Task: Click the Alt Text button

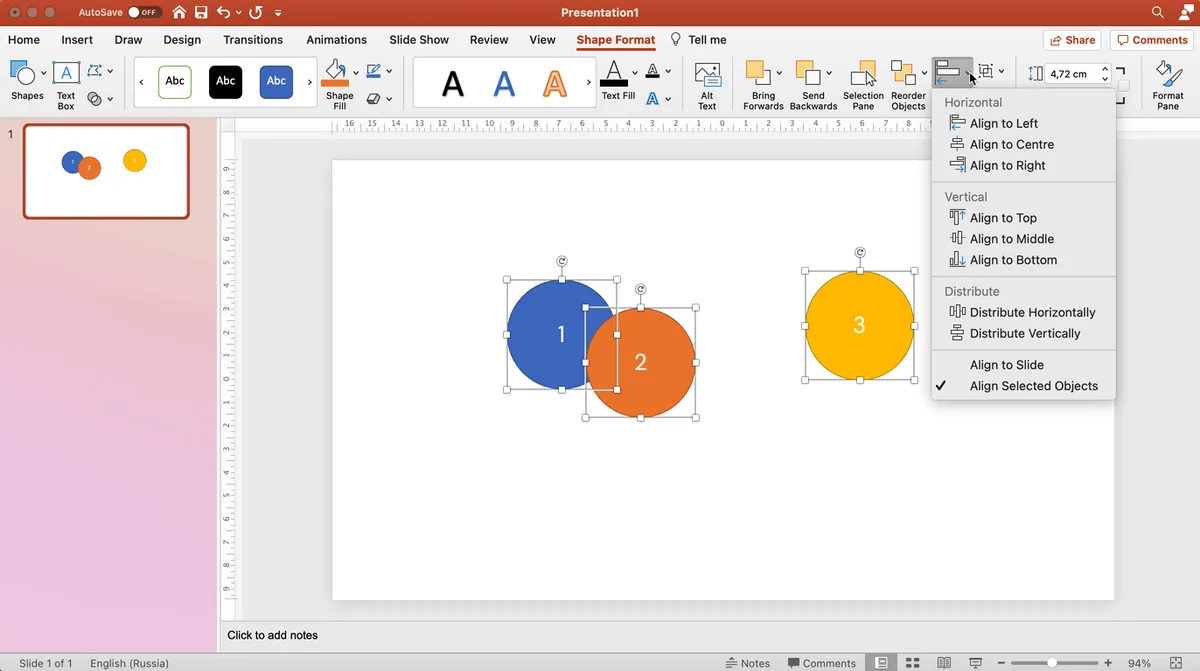Action: coord(707,84)
